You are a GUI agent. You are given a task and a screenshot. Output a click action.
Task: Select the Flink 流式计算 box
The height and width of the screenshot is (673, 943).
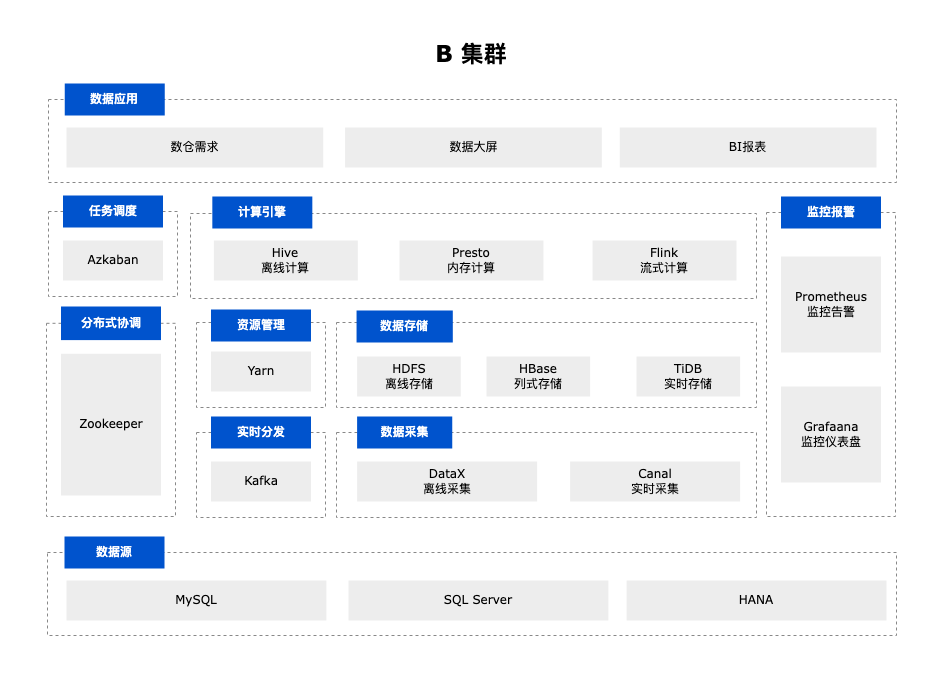664,260
